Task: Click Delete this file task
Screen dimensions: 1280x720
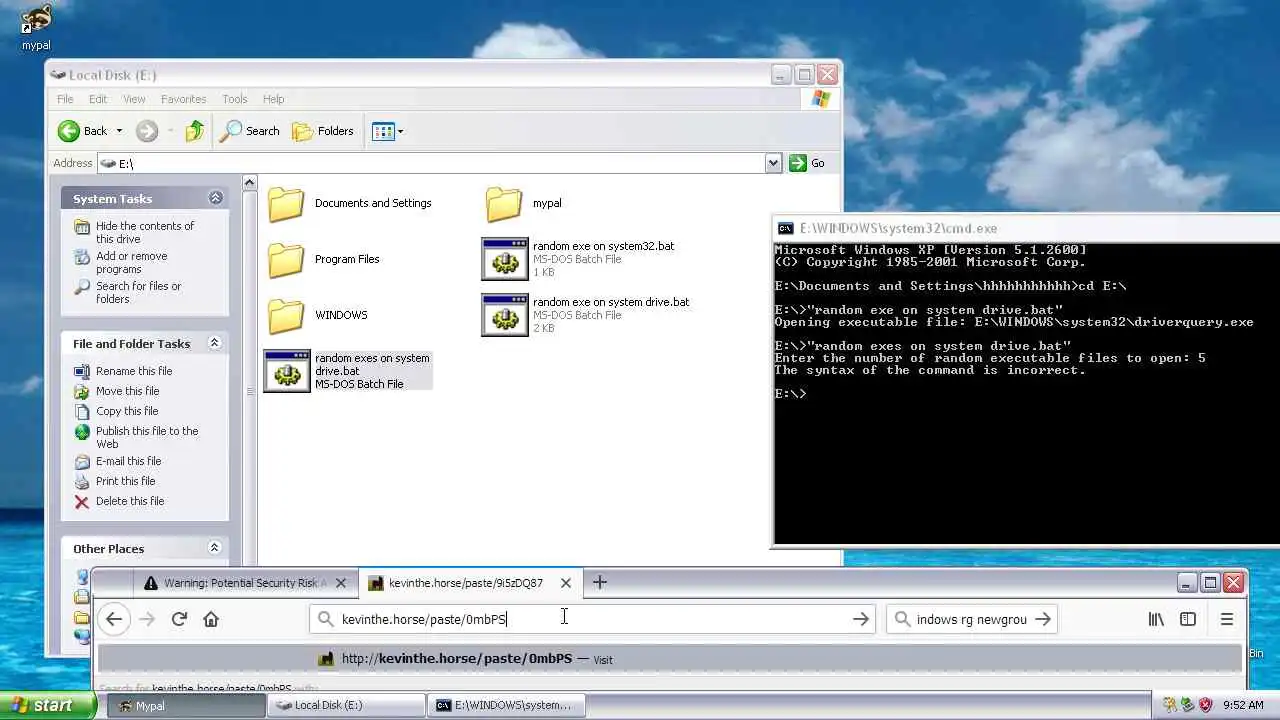Action: 130,501
